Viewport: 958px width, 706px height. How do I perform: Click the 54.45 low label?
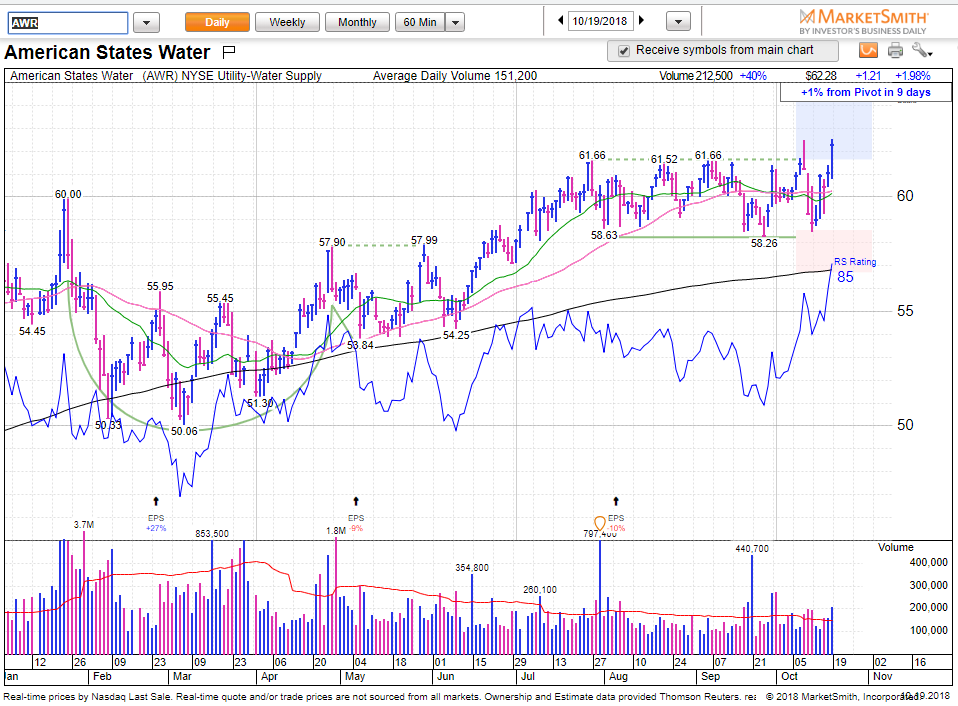[32, 331]
